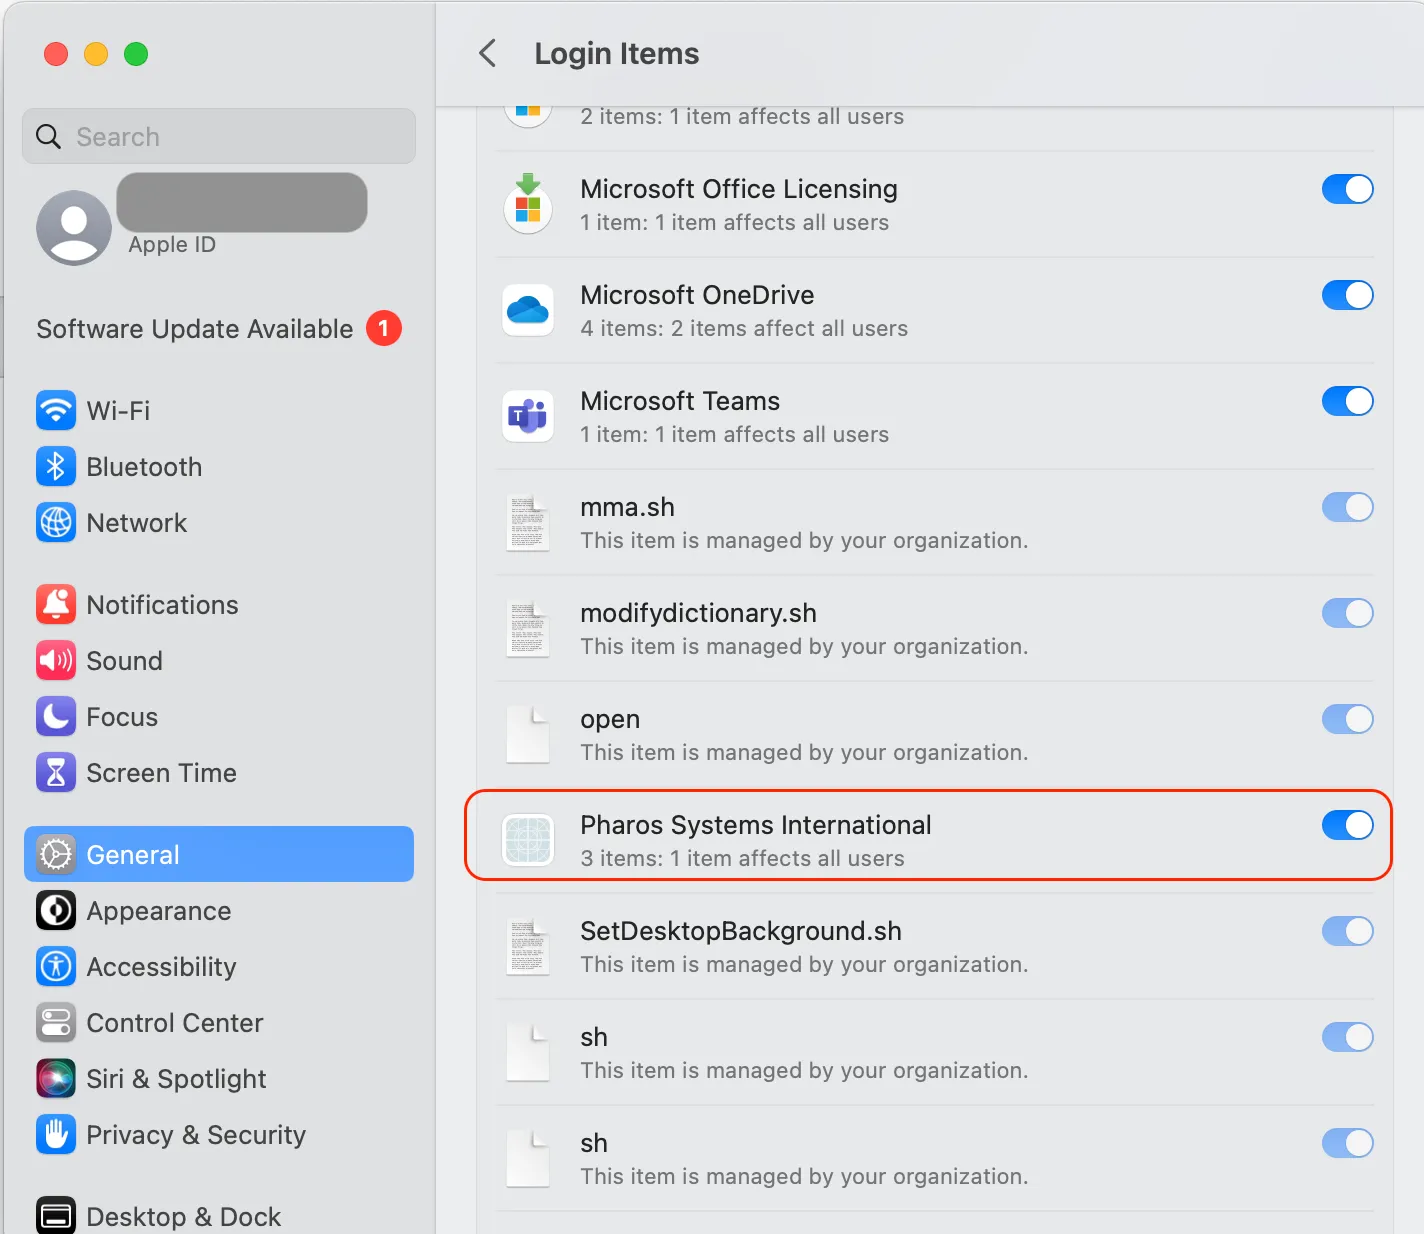Click the Microsoft OneDrive cloud icon
This screenshot has height=1234, width=1424.
tap(528, 310)
